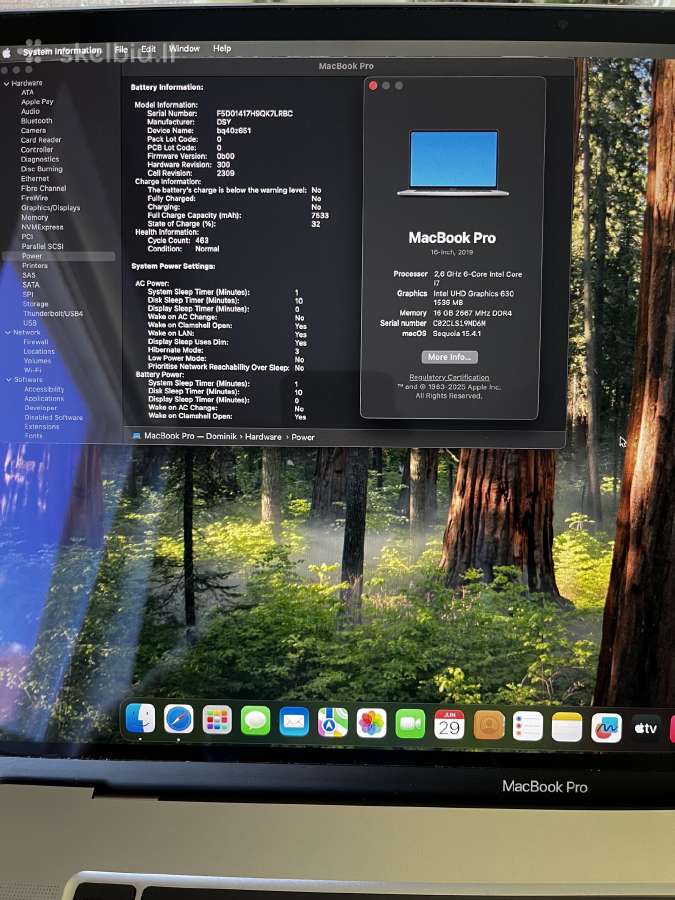
Task: Select Bluetooth in the sidebar
Action: tap(37, 121)
